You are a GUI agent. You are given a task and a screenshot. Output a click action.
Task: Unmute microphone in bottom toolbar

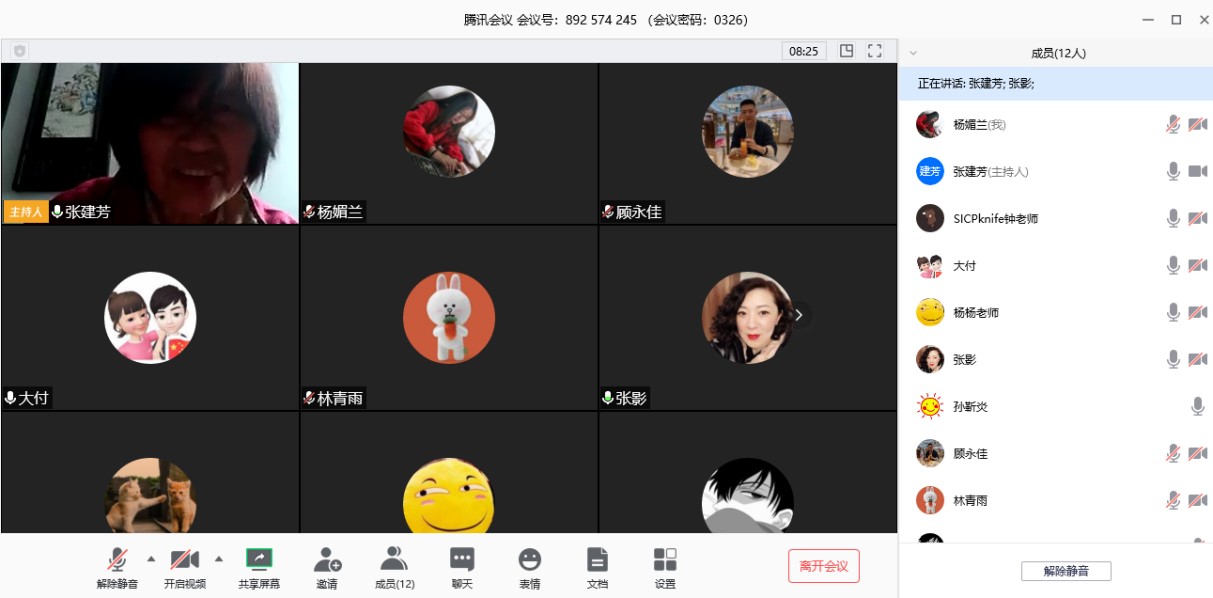coord(118,567)
